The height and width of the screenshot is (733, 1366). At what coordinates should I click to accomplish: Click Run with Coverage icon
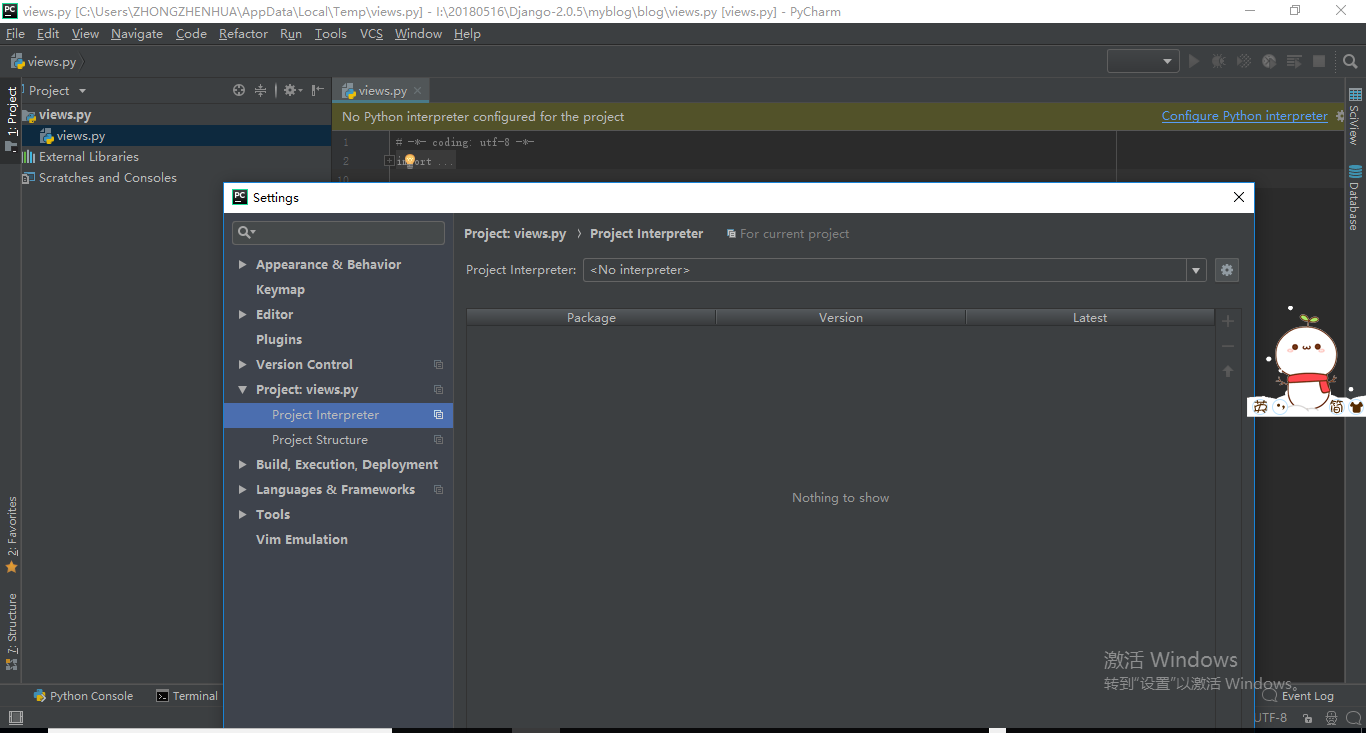tap(1244, 61)
